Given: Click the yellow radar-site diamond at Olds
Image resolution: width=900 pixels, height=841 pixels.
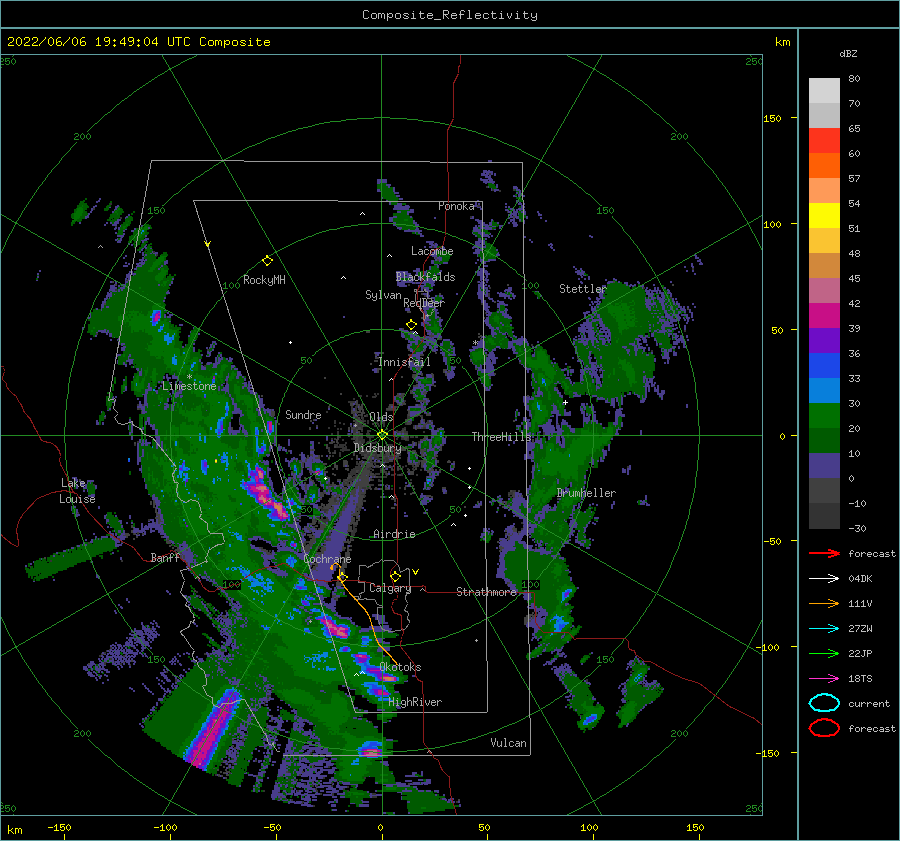Looking at the screenshot, I should coord(382,435).
